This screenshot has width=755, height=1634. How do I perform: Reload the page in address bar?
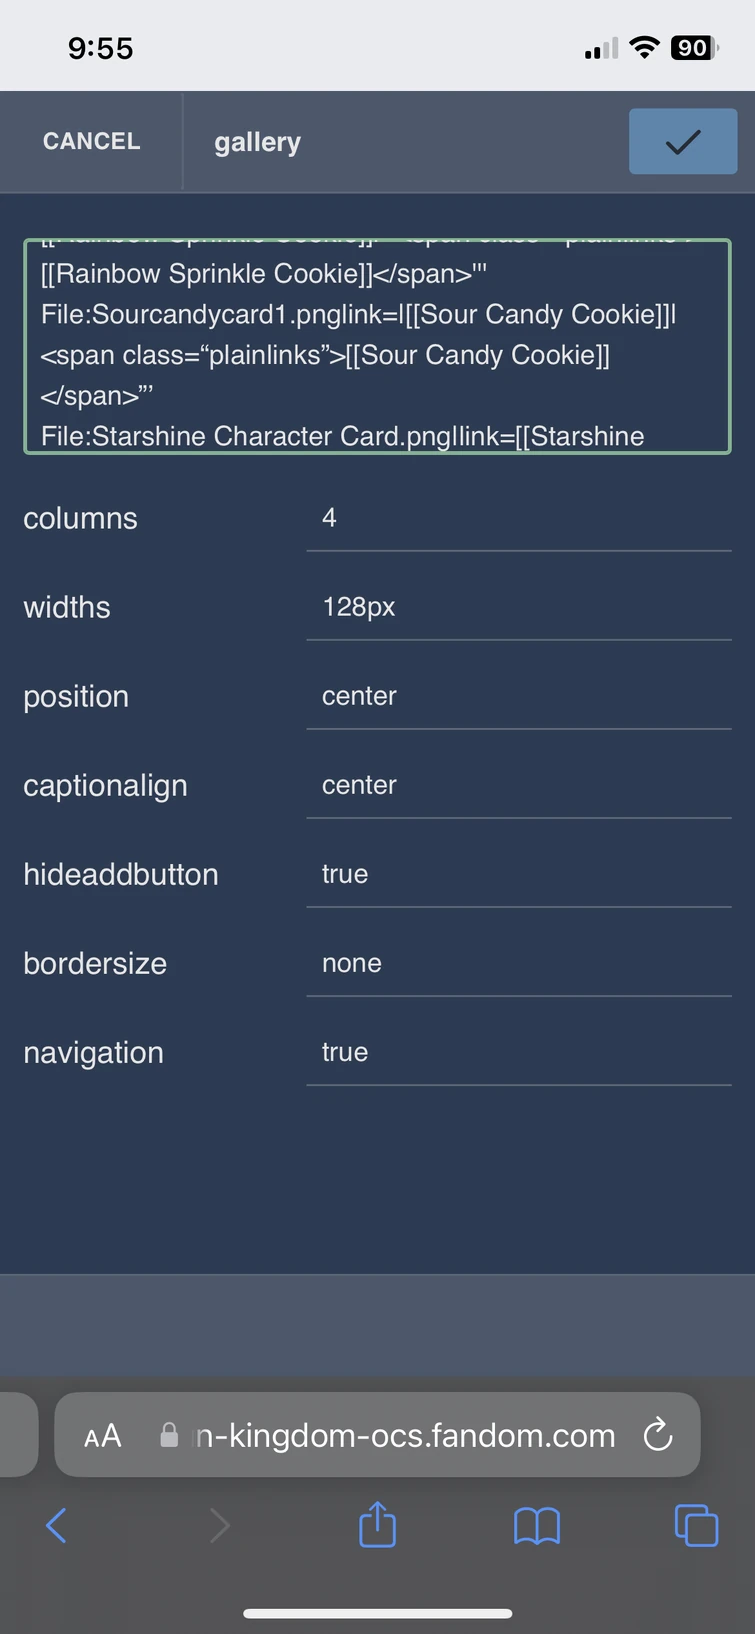pyautogui.click(x=658, y=1435)
